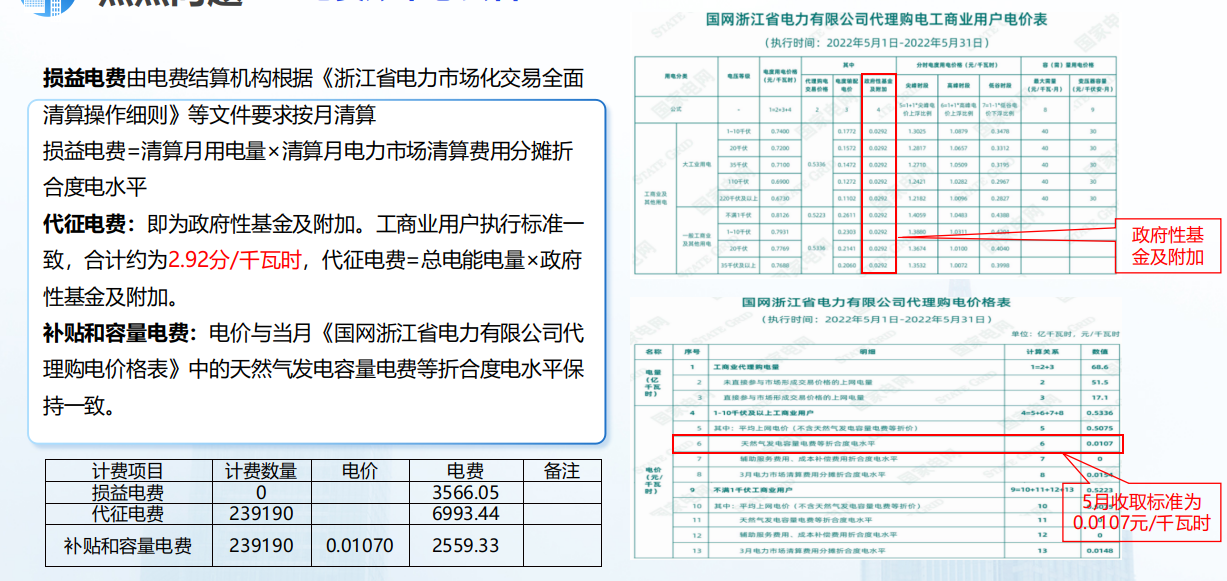The width and height of the screenshot is (1227, 581).
Task: Click row 7 '辅助服务费用、成本补偿费用折合度电水平'
Action: click(818, 459)
